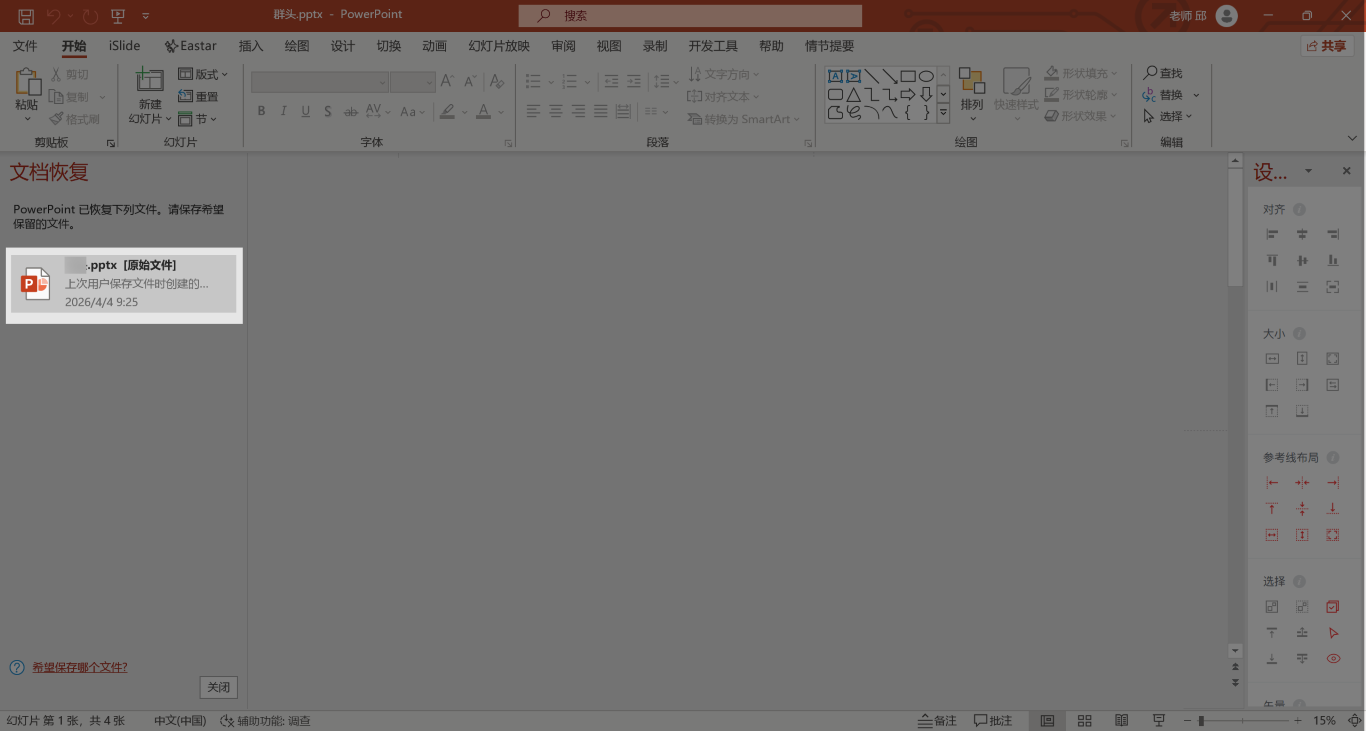Select the triangle shape in the shapes gallery
Viewport: 1366px width, 731px height.
point(853,95)
